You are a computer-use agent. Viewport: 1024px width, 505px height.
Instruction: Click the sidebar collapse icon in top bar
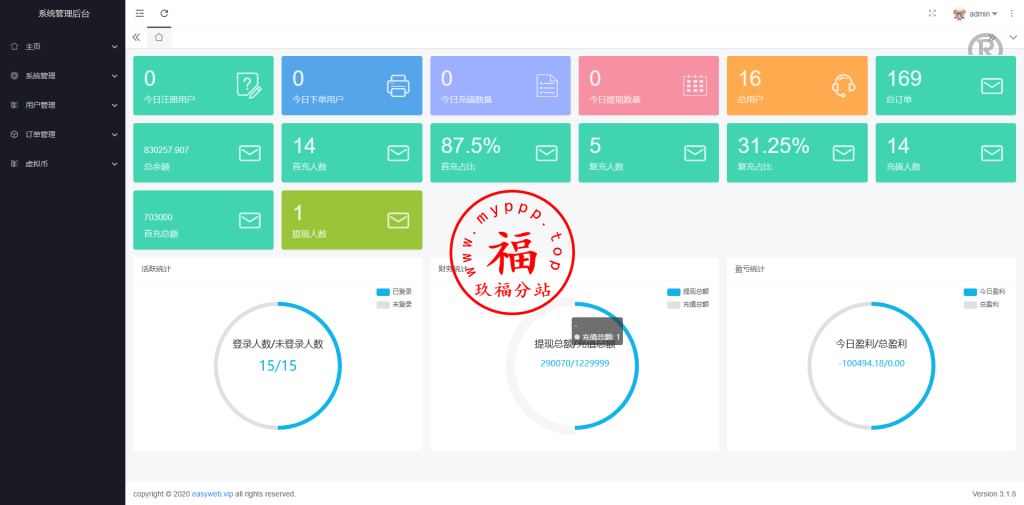[139, 13]
